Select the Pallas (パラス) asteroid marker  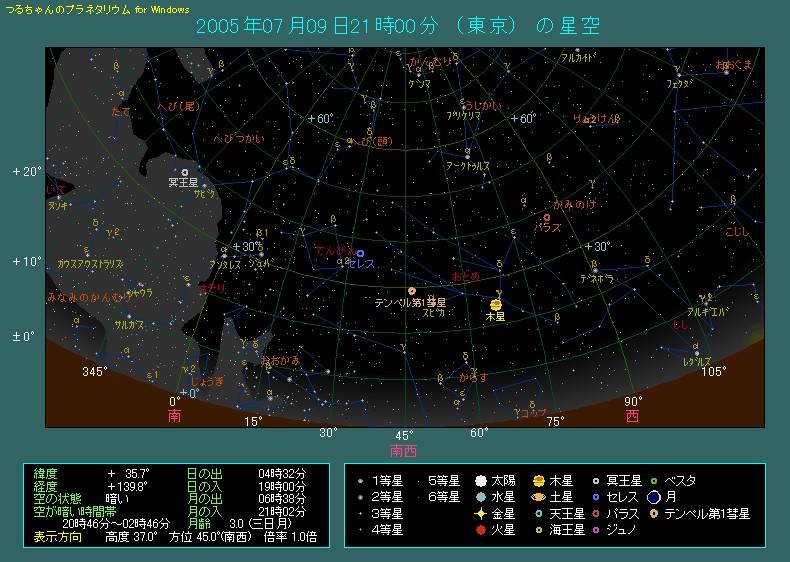[546, 217]
